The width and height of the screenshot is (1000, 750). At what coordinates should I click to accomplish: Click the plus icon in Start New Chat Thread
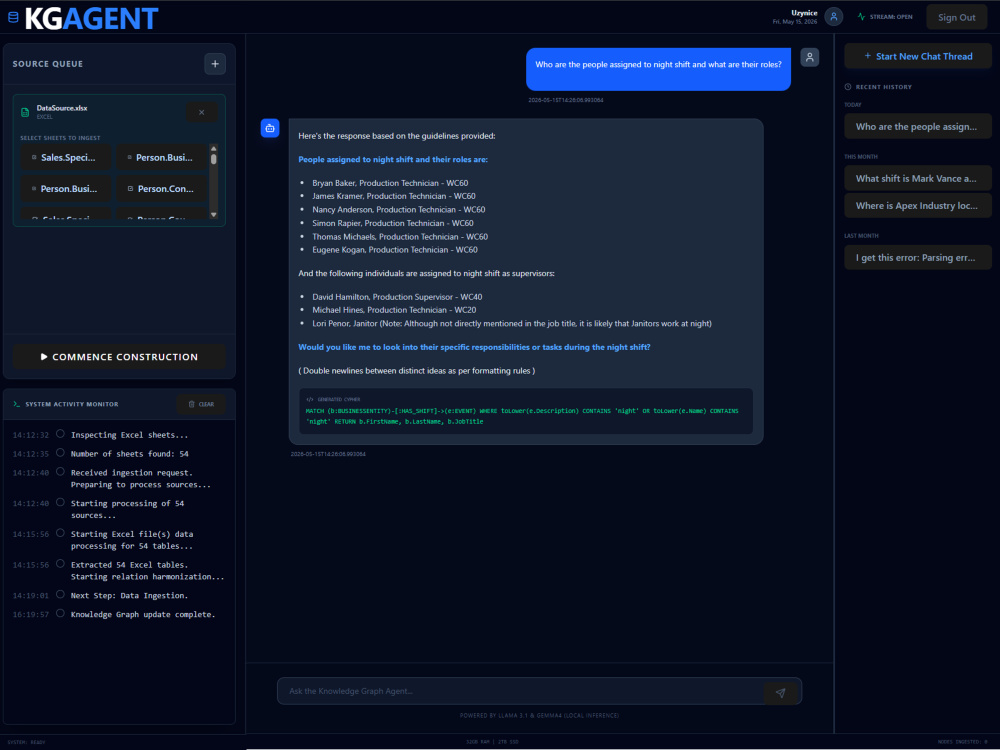point(867,56)
